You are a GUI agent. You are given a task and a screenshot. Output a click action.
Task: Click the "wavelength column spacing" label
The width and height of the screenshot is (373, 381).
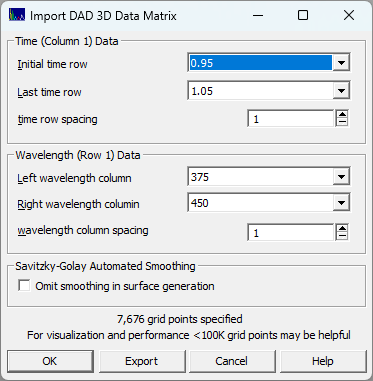[x=83, y=231]
